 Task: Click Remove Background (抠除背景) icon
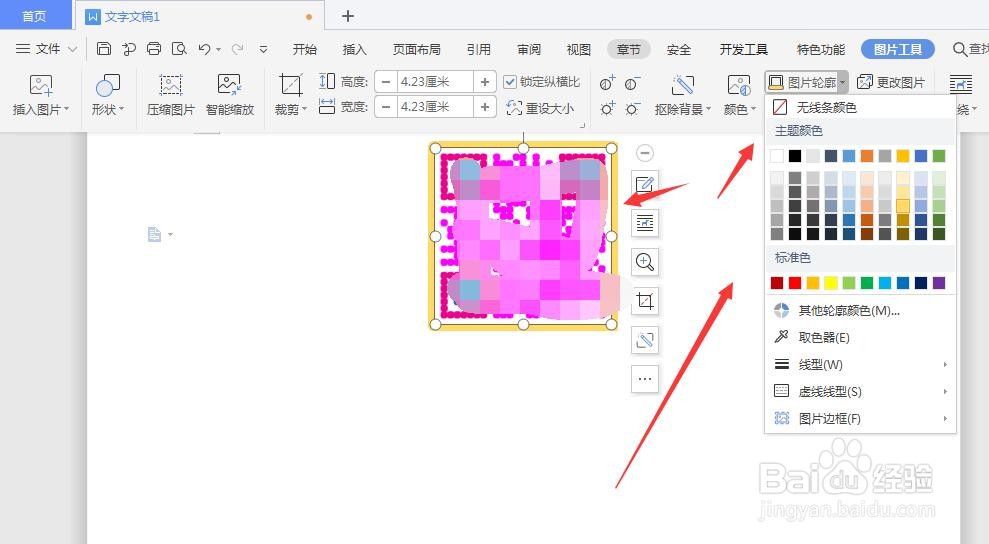point(682,85)
